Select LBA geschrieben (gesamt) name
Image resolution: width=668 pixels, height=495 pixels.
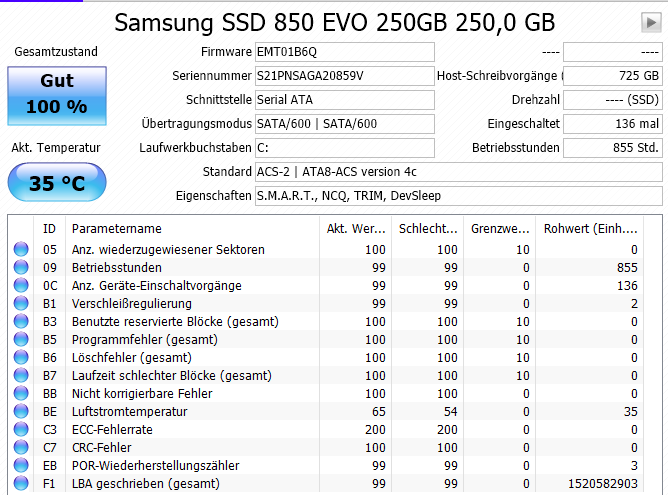(146, 483)
